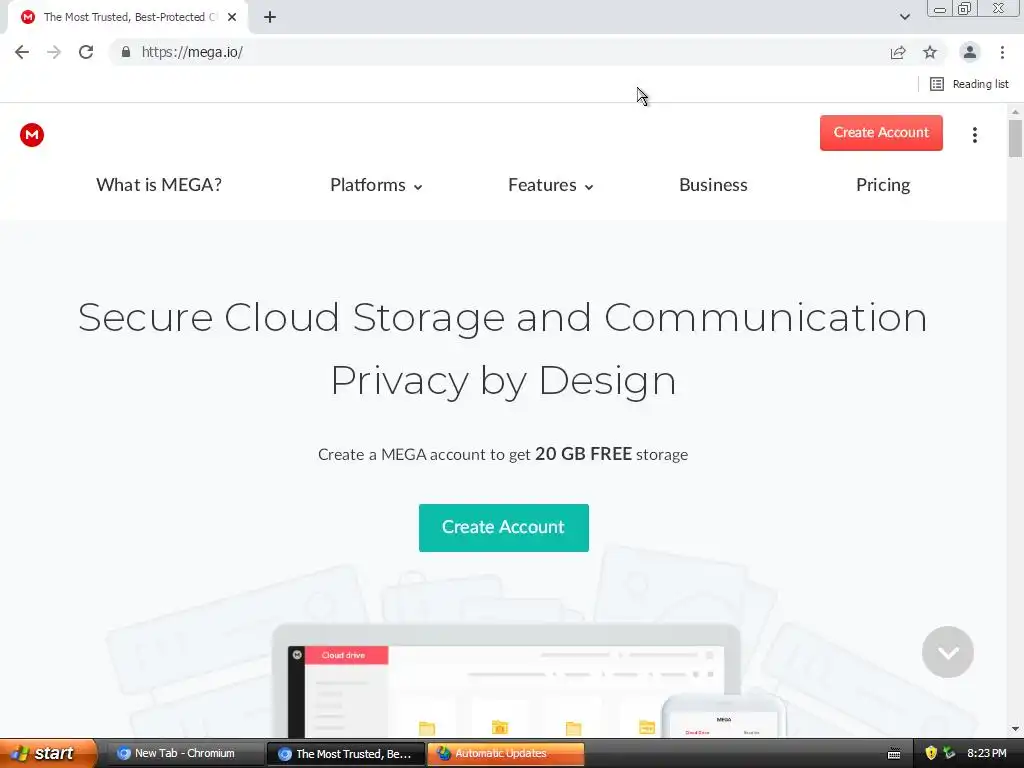Viewport: 1024px width, 768px height.
Task: Click the Privacy by Design heading
Action: coord(503,381)
